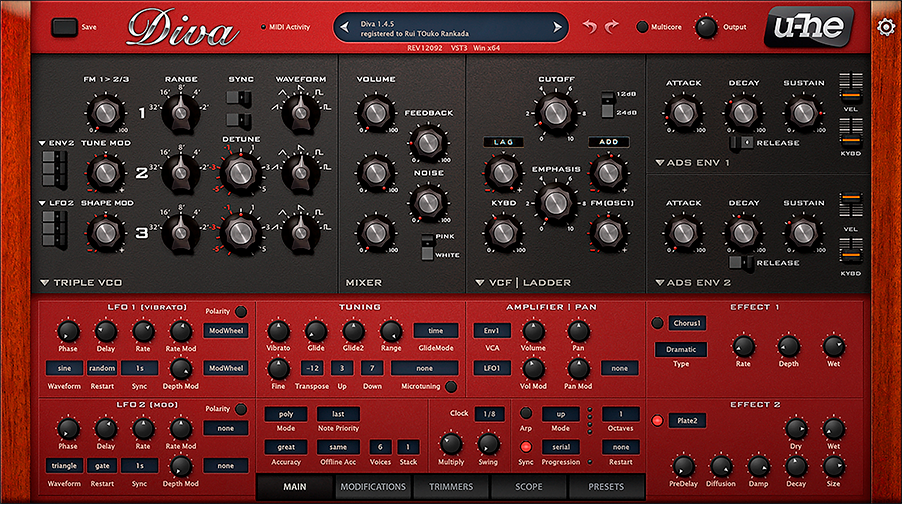Go to previous preset with left arrow
The height and width of the screenshot is (505, 902).
[x=345, y=27]
